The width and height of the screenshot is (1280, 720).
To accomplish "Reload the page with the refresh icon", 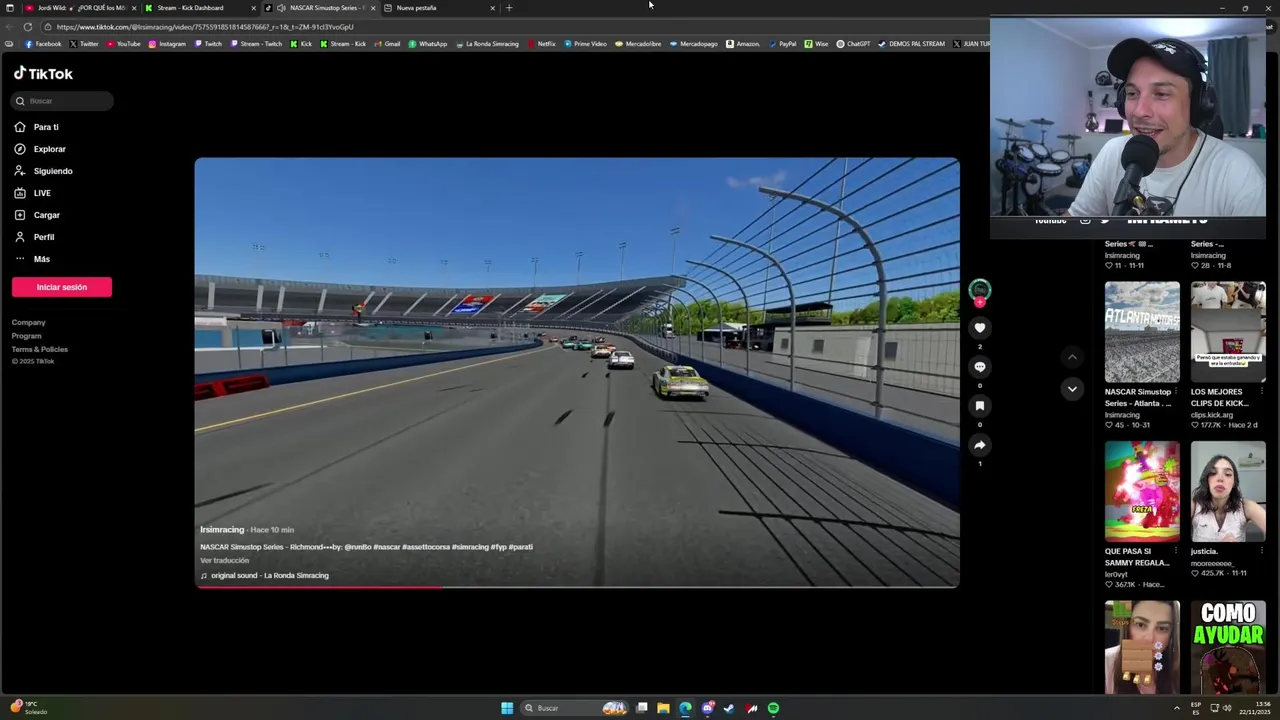I will 27,27.
